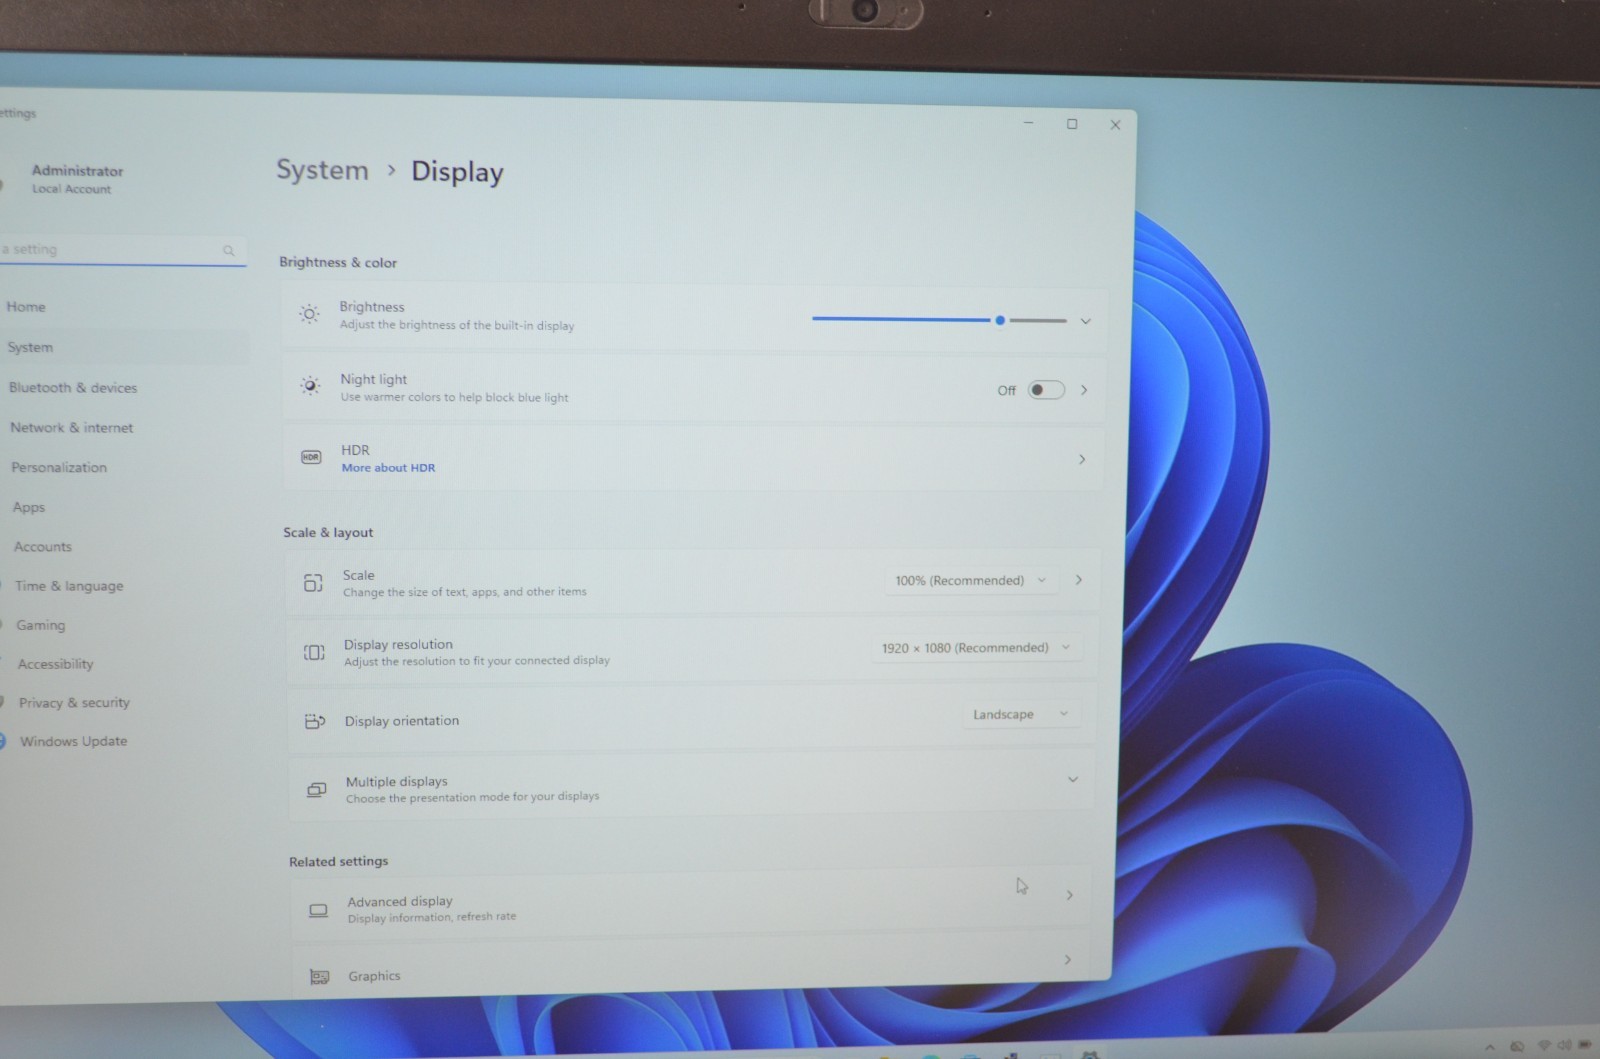Open Bluetooth & devices settings
This screenshot has width=1600, height=1059.
coord(73,387)
